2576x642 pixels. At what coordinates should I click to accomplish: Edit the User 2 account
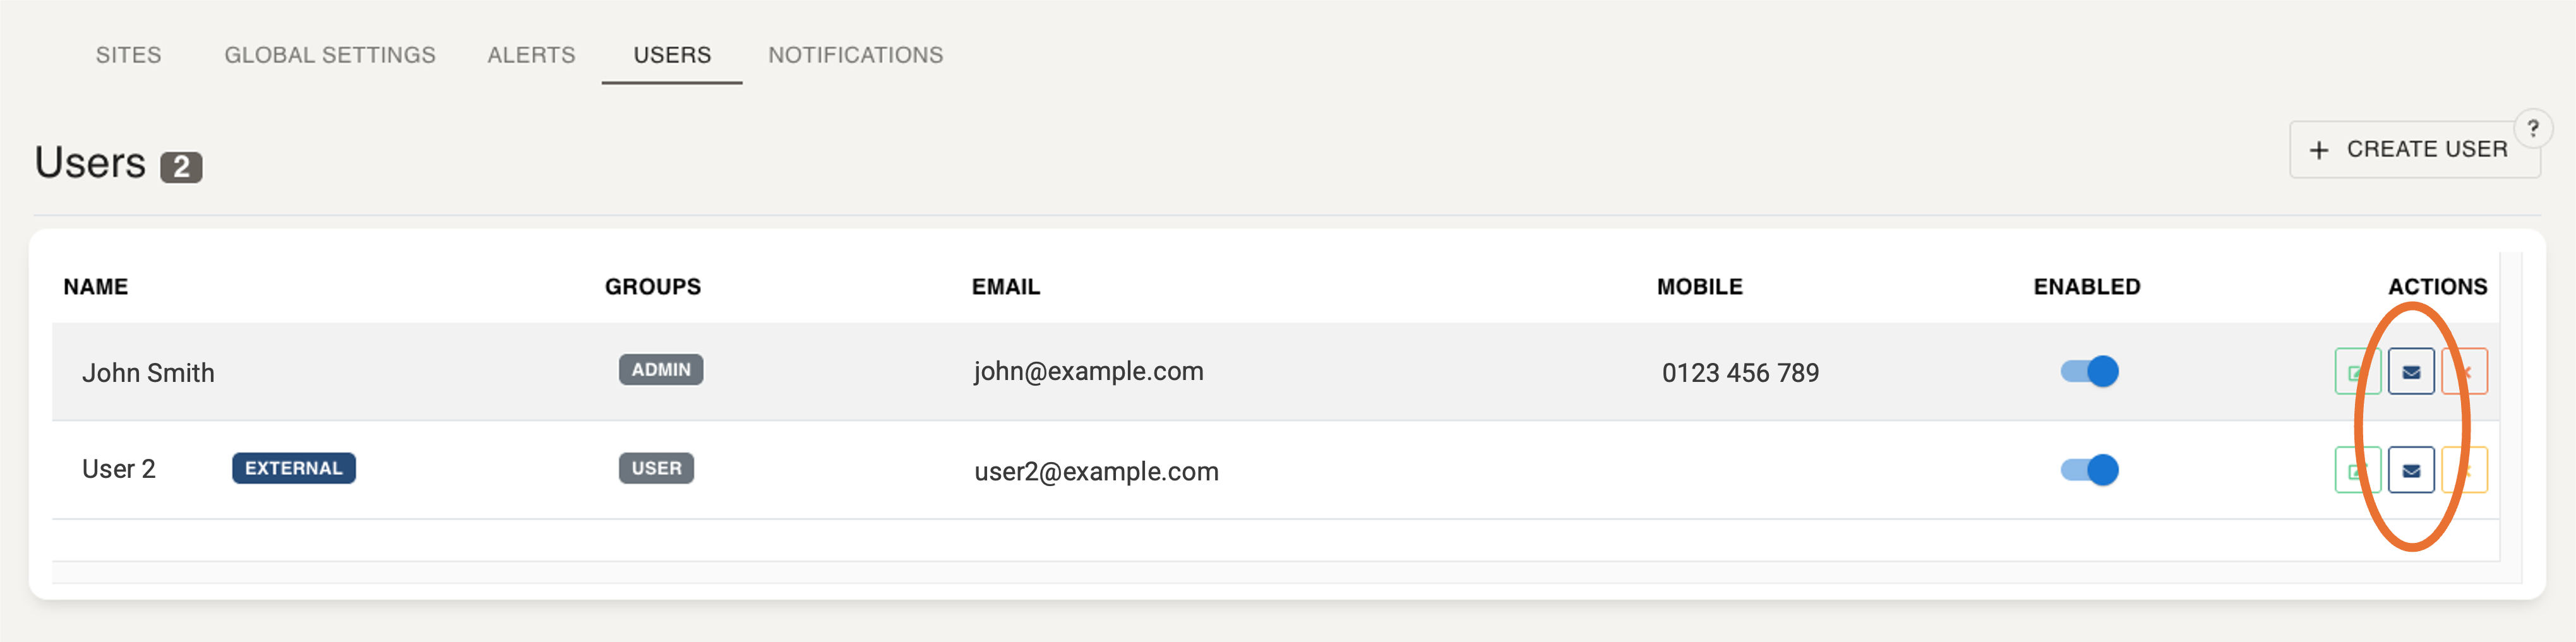(x=2356, y=470)
